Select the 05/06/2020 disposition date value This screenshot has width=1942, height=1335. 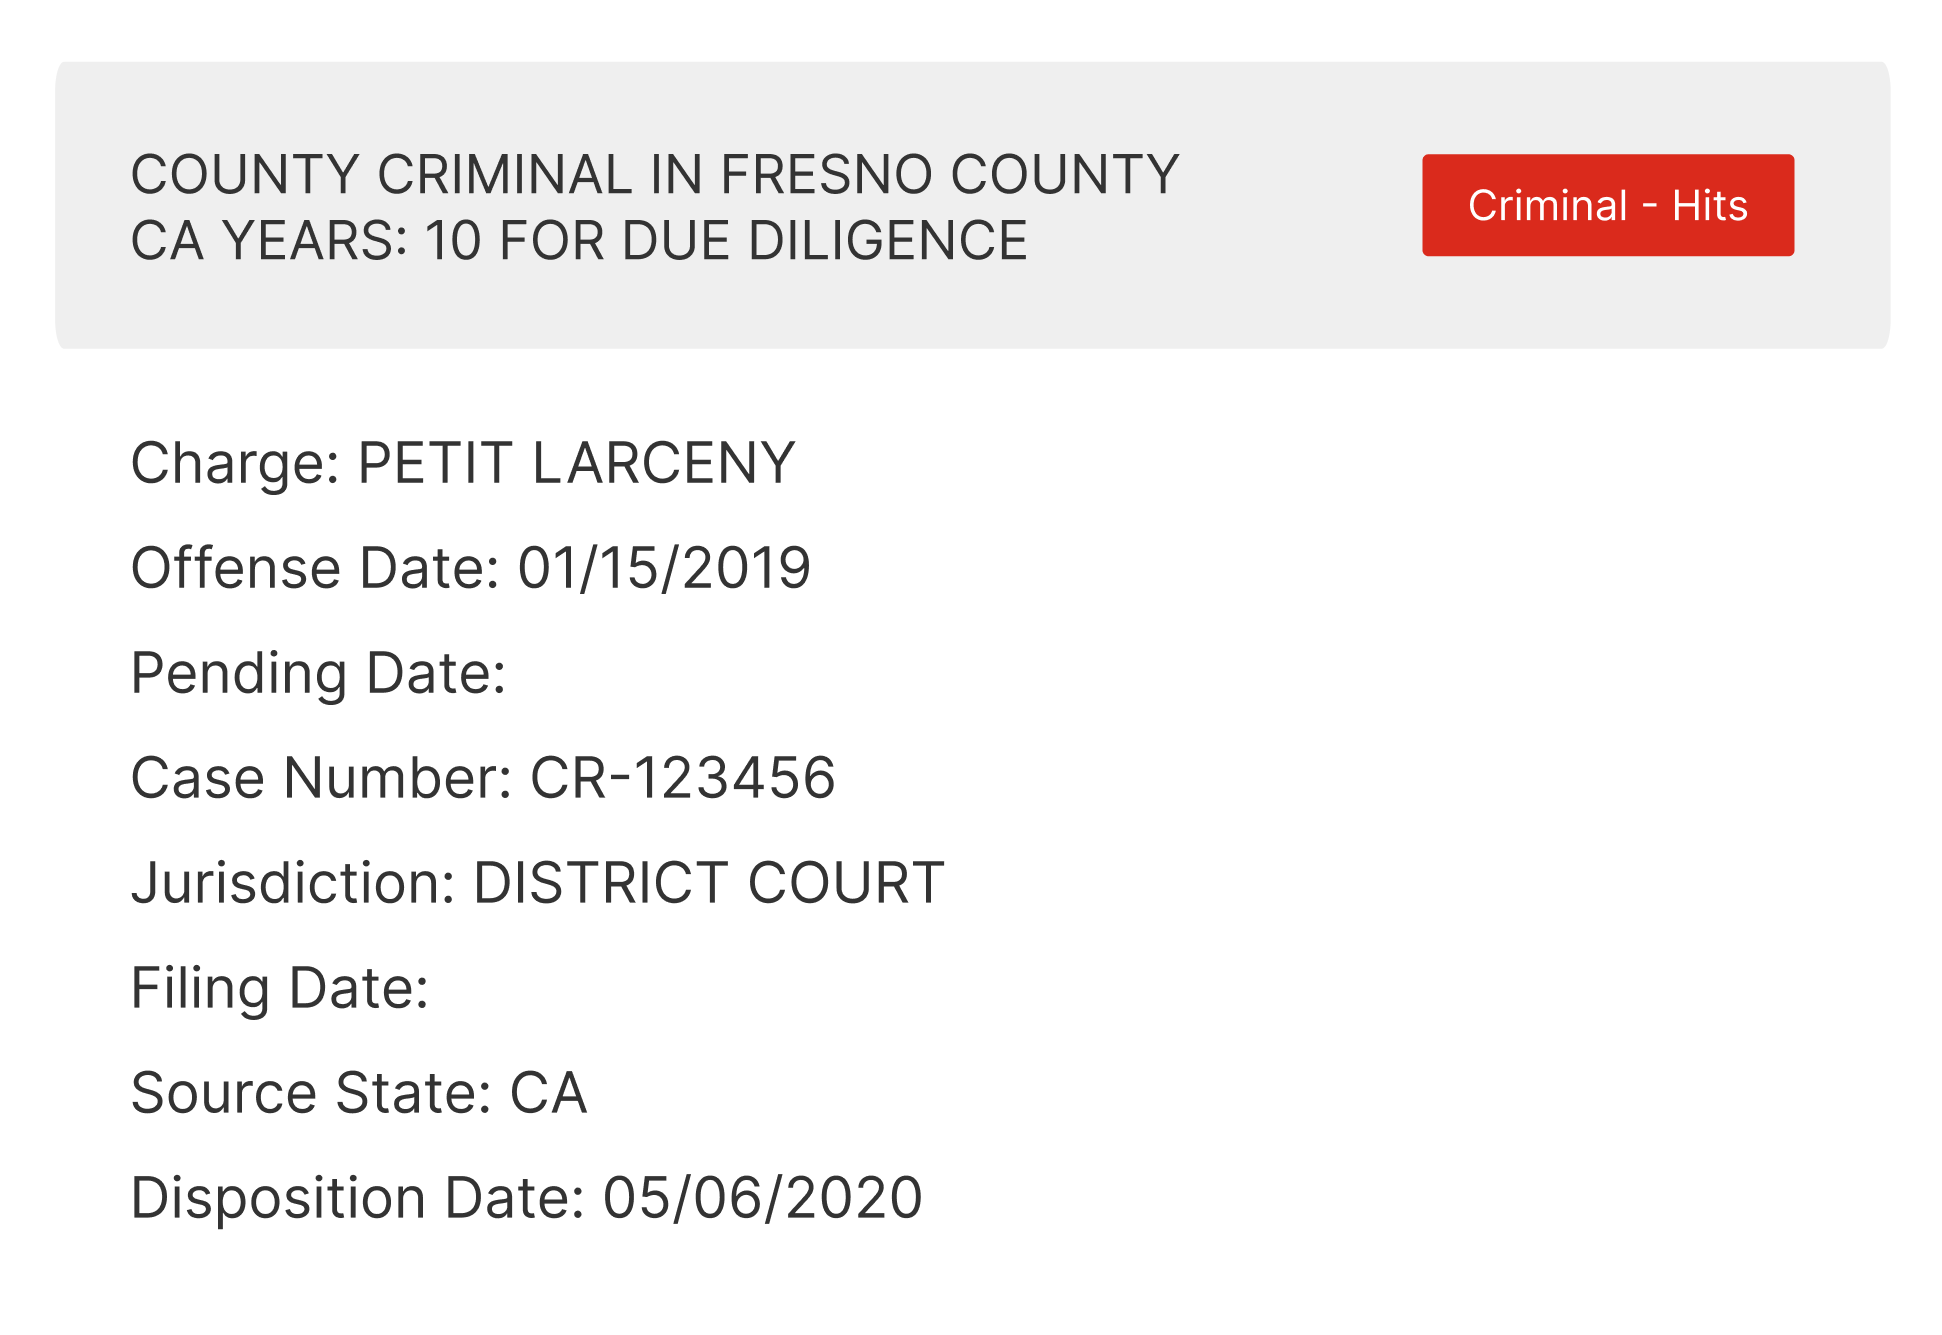tap(762, 1198)
